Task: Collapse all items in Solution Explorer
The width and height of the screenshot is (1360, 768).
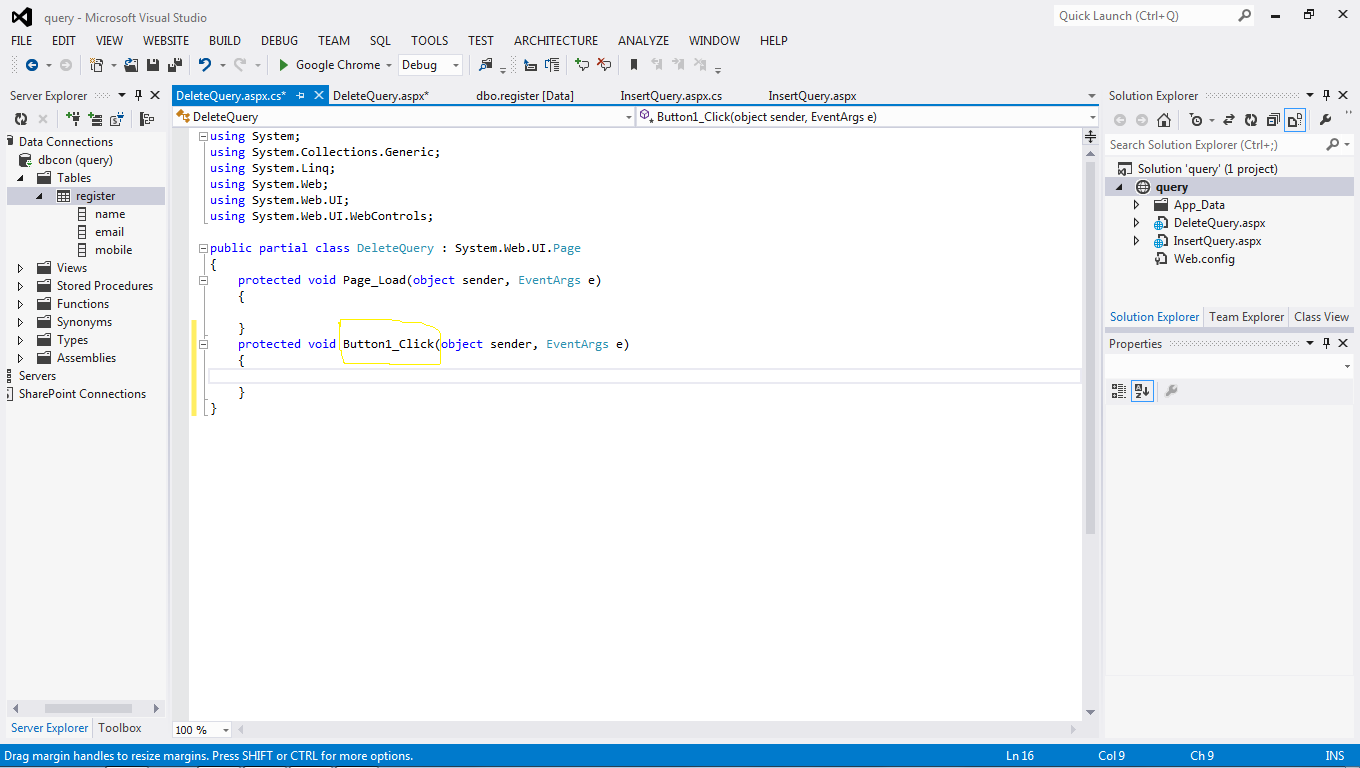Action: 1273,120
